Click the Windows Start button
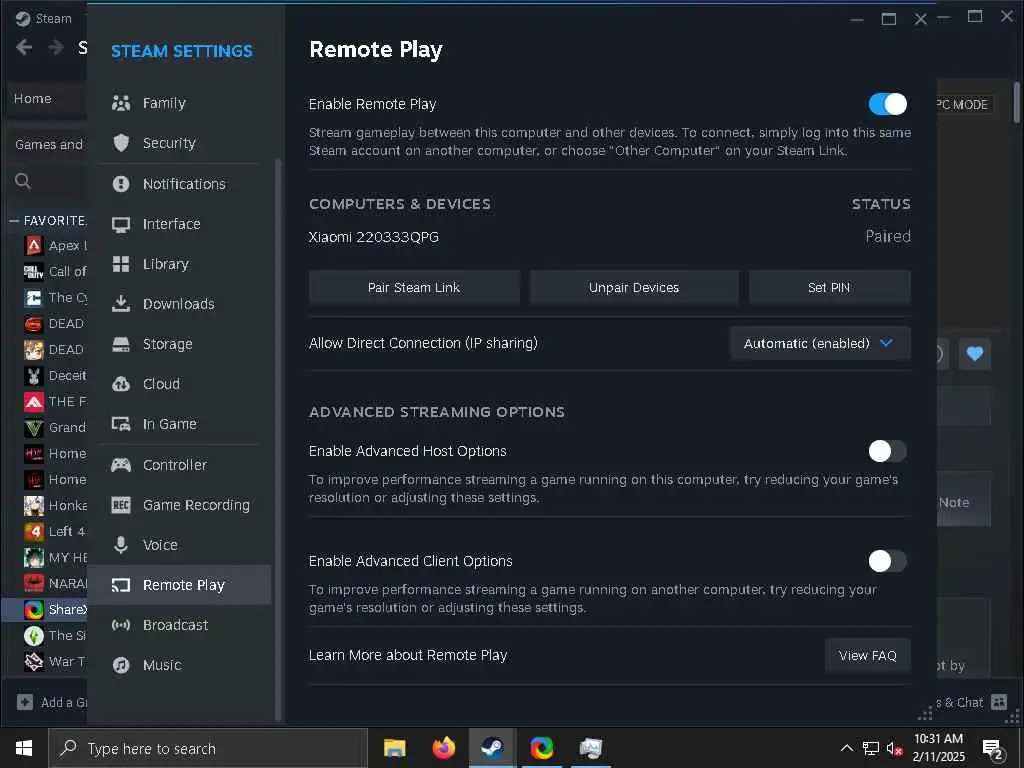Screen dimensions: 1024x768 point(24,748)
